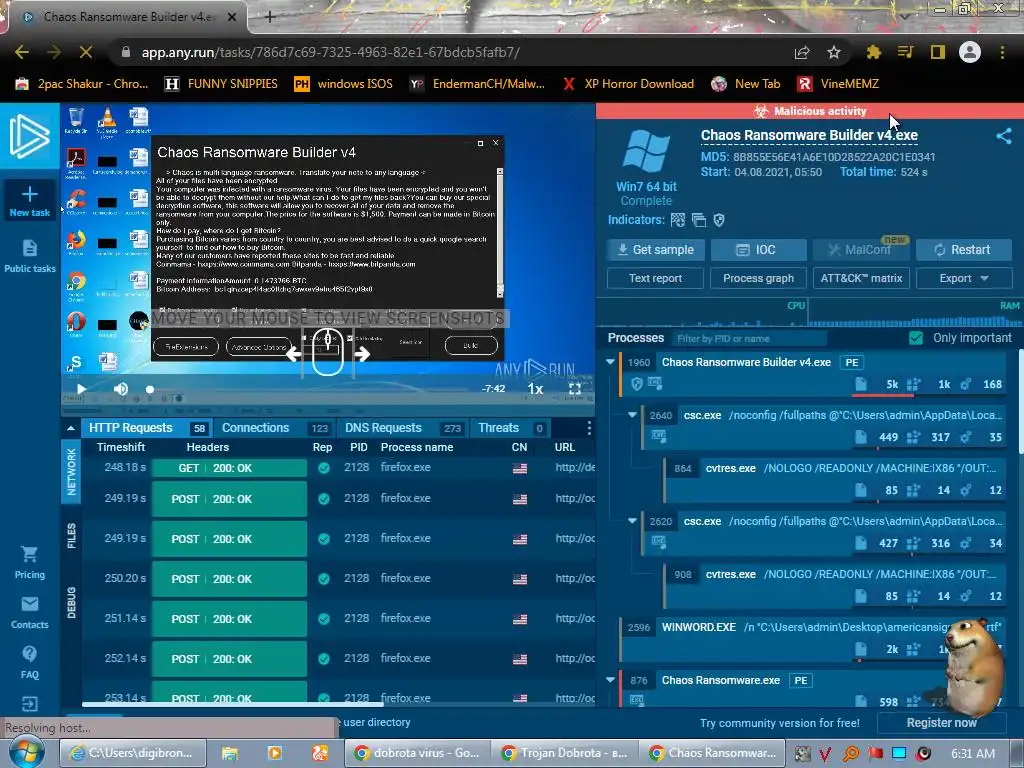Open Public tasks in sidebar
The image size is (1024, 768).
(29, 256)
